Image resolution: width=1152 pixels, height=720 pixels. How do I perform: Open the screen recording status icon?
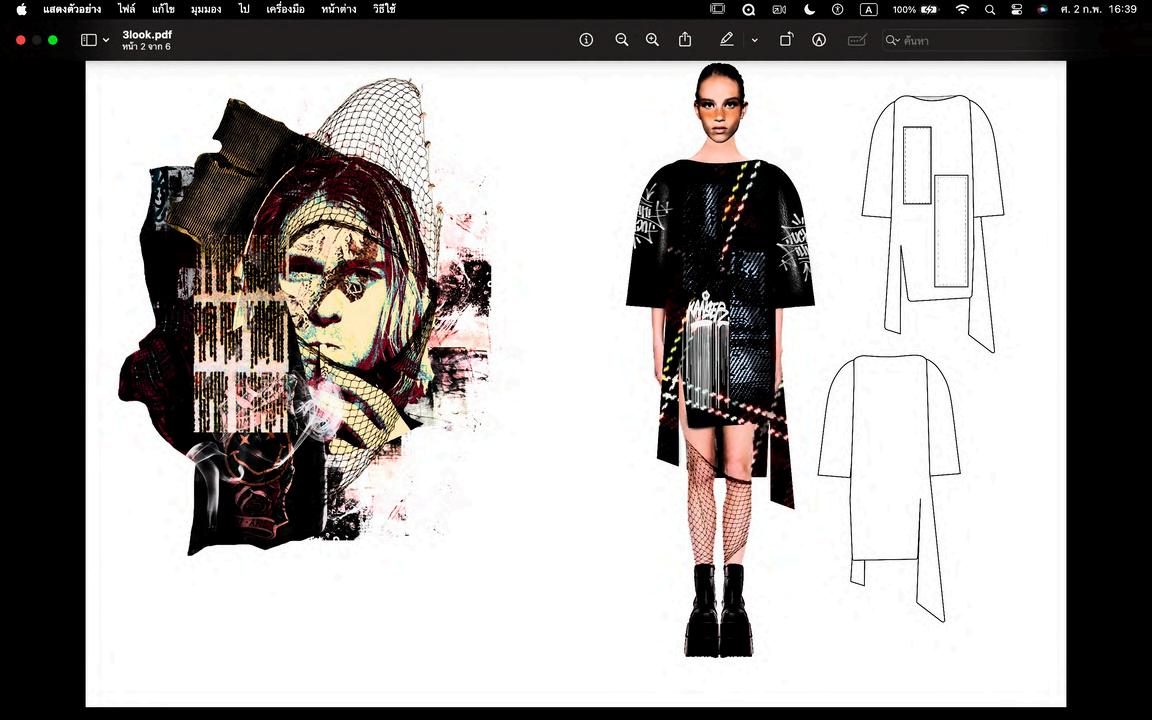point(779,10)
